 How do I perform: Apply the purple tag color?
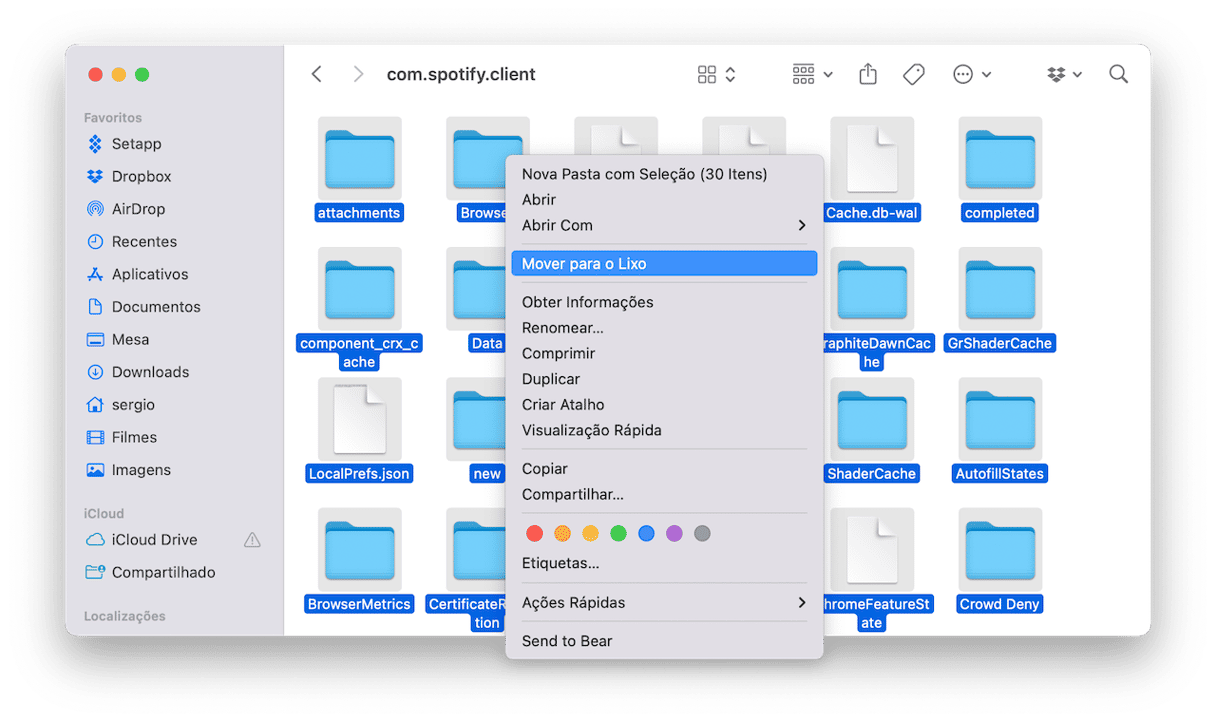(x=675, y=534)
